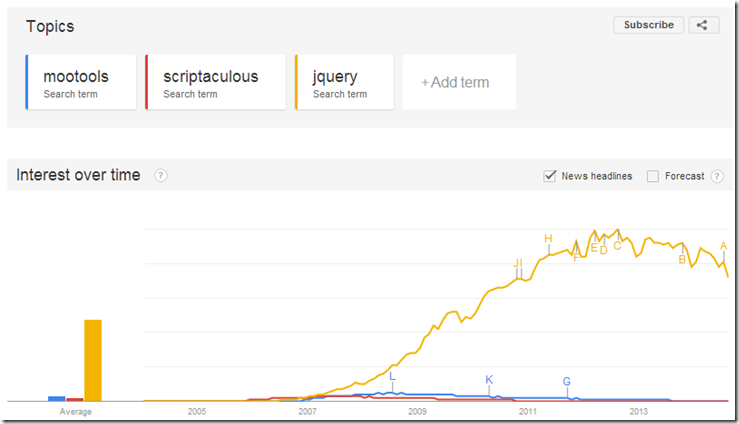Viewport: 739px width, 424px height.
Task: Click the blue mootools average bar
Action: pos(57,399)
